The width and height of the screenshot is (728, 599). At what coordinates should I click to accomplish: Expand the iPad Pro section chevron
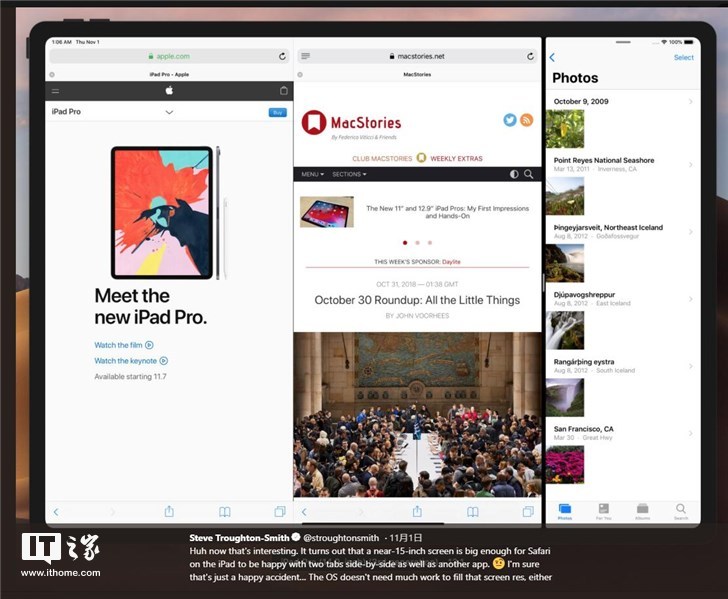click(x=169, y=112)
